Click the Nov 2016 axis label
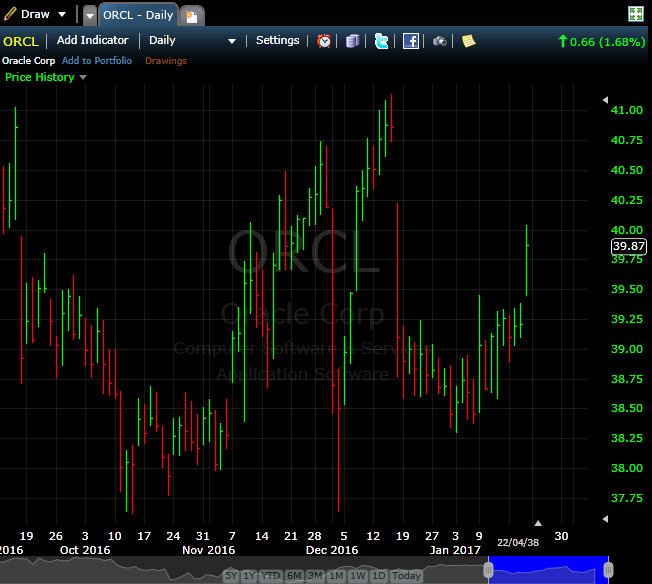Viewport: 652px width, 584px height. click(x=209, y=550)
